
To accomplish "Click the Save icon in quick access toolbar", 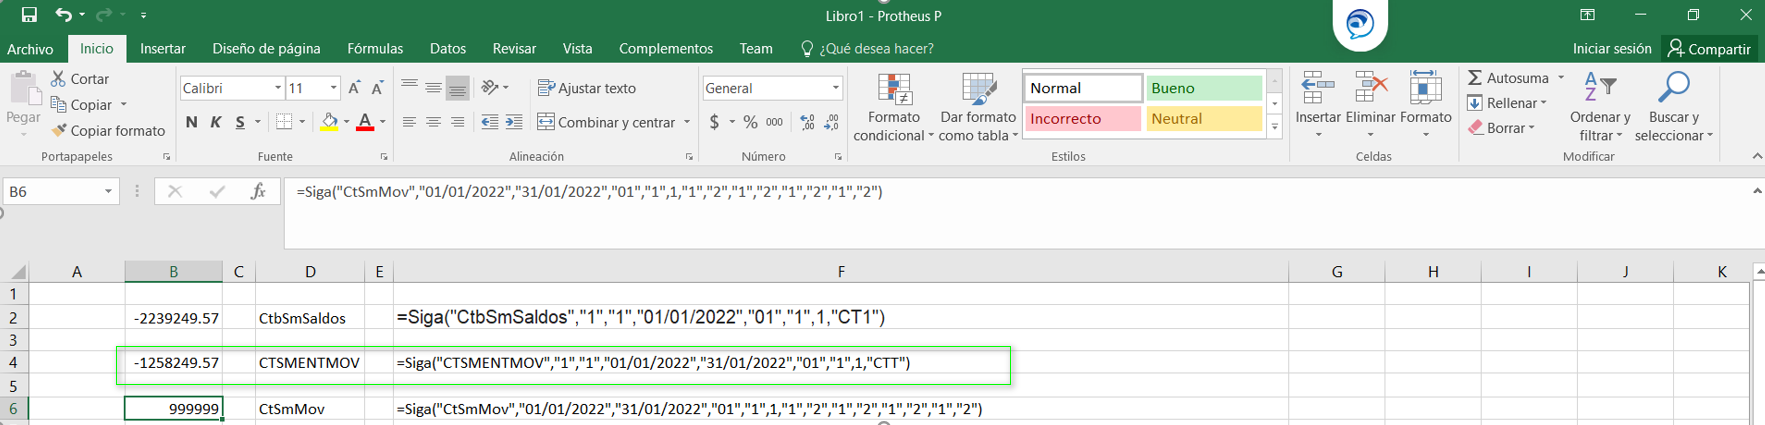I will 29,15.
